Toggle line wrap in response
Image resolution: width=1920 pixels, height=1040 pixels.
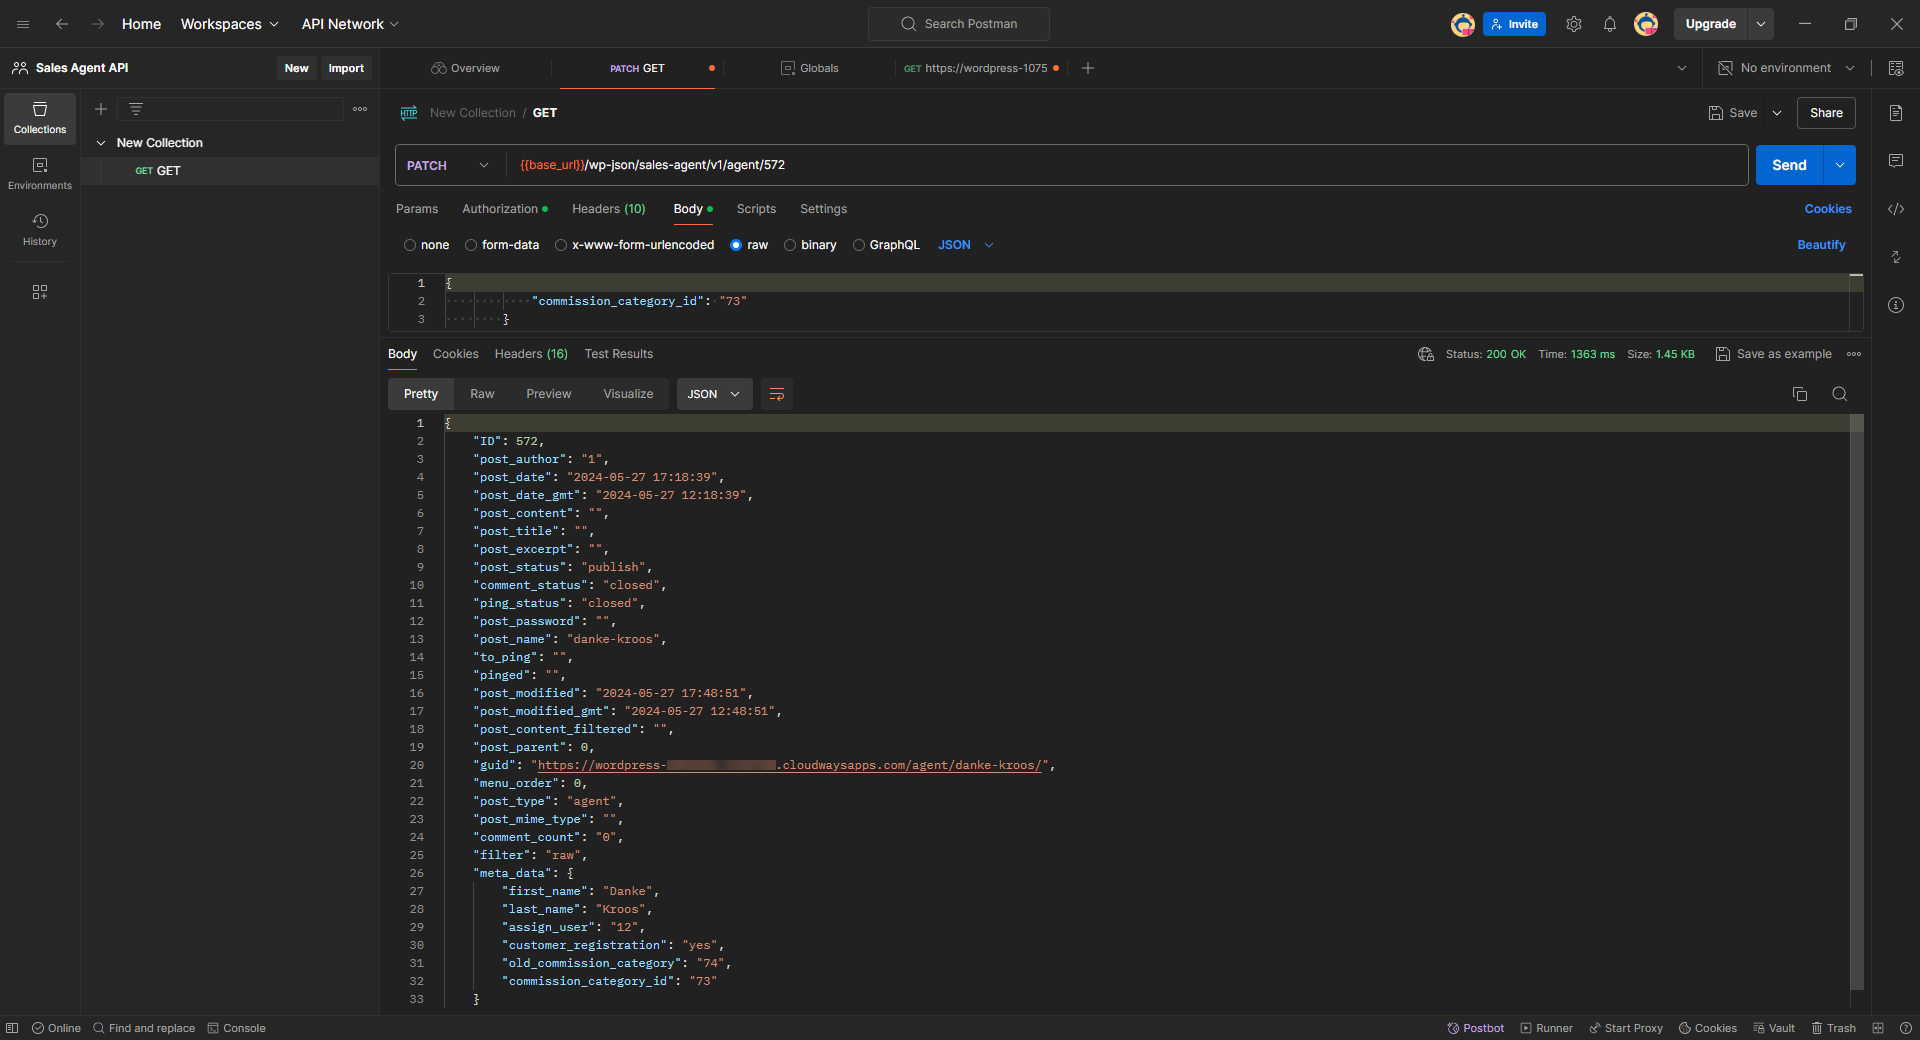click(777, 394)
